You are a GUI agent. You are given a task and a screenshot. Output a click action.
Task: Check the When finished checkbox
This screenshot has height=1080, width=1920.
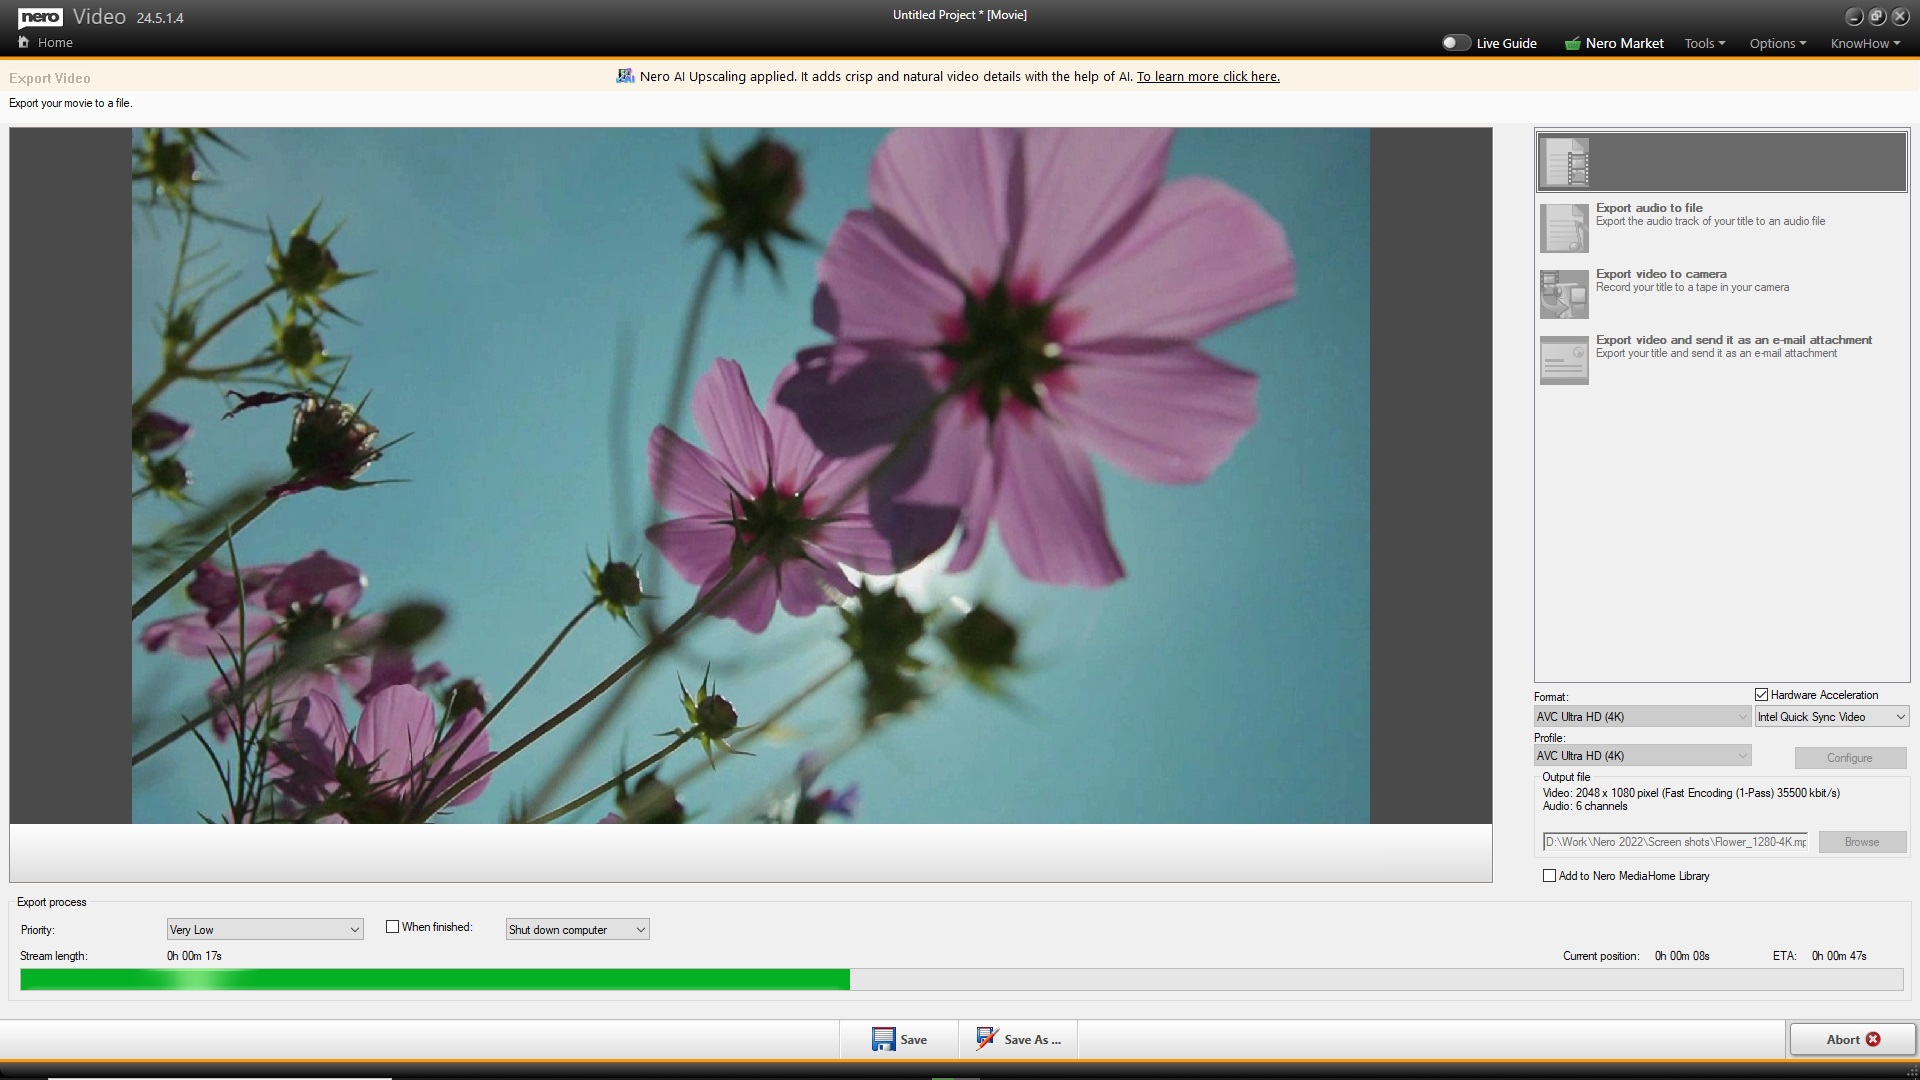[393, 927]
